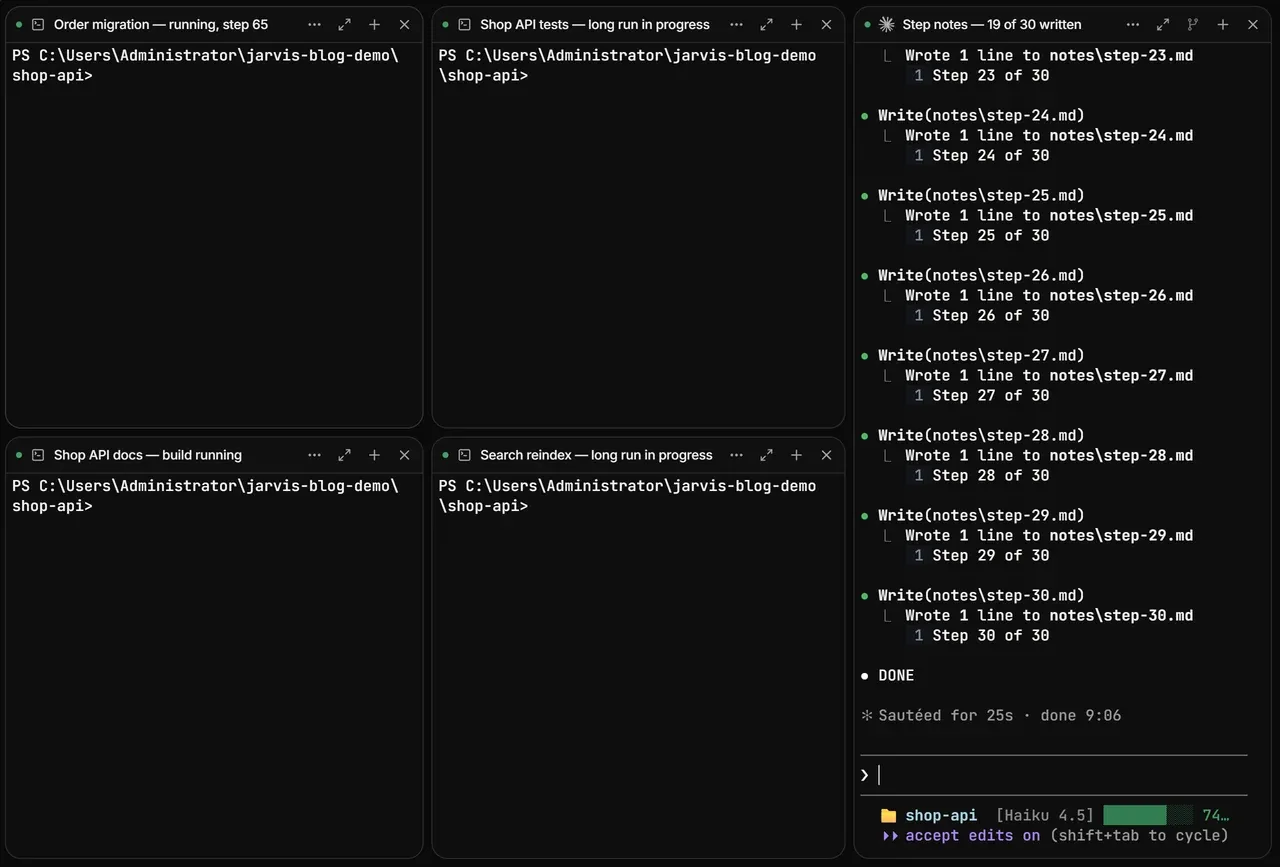Click the DONE message
Image resolution: width=1280 pixels, height=867 pixels.
(x=896, y=675)
